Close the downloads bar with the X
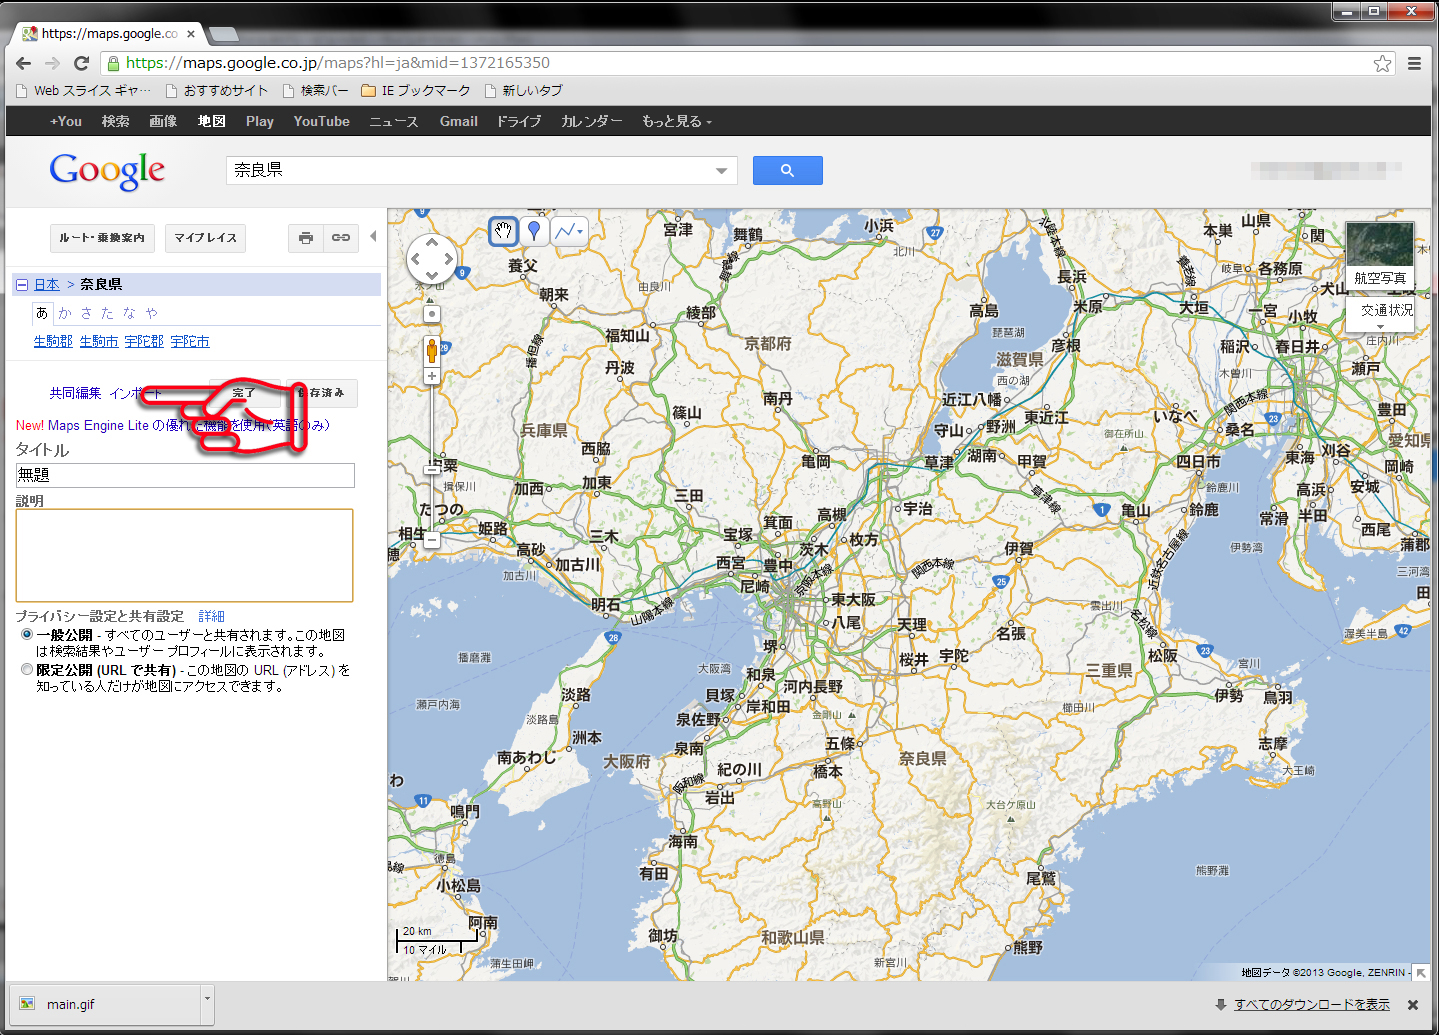 (1413, 1005)
